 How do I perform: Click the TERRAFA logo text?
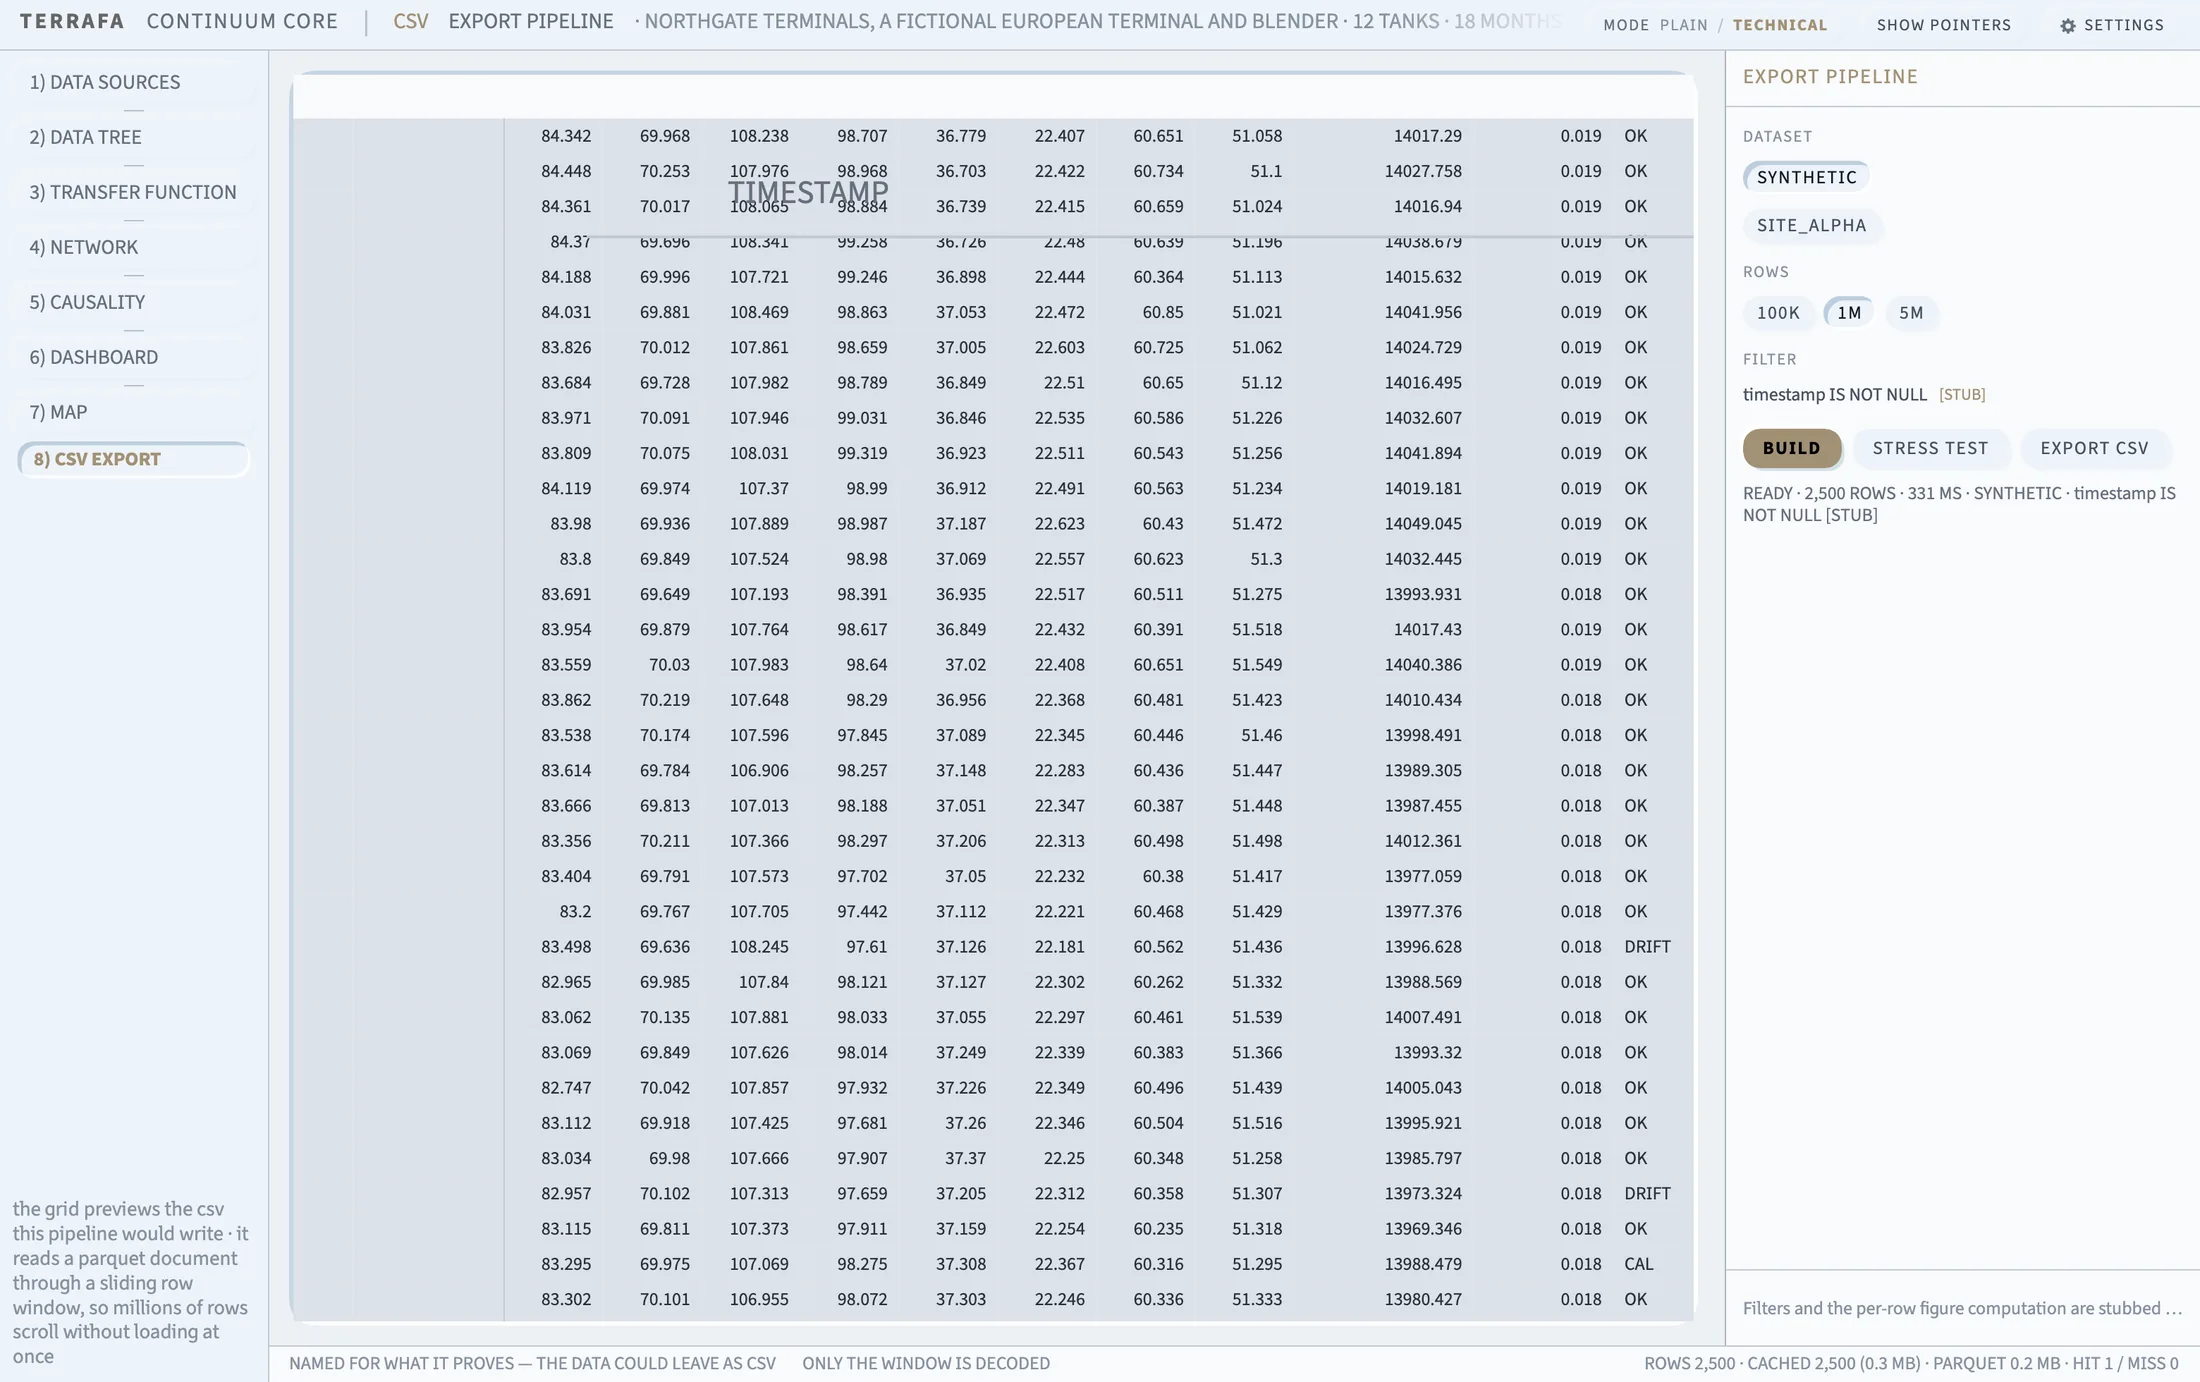(72, 21)
